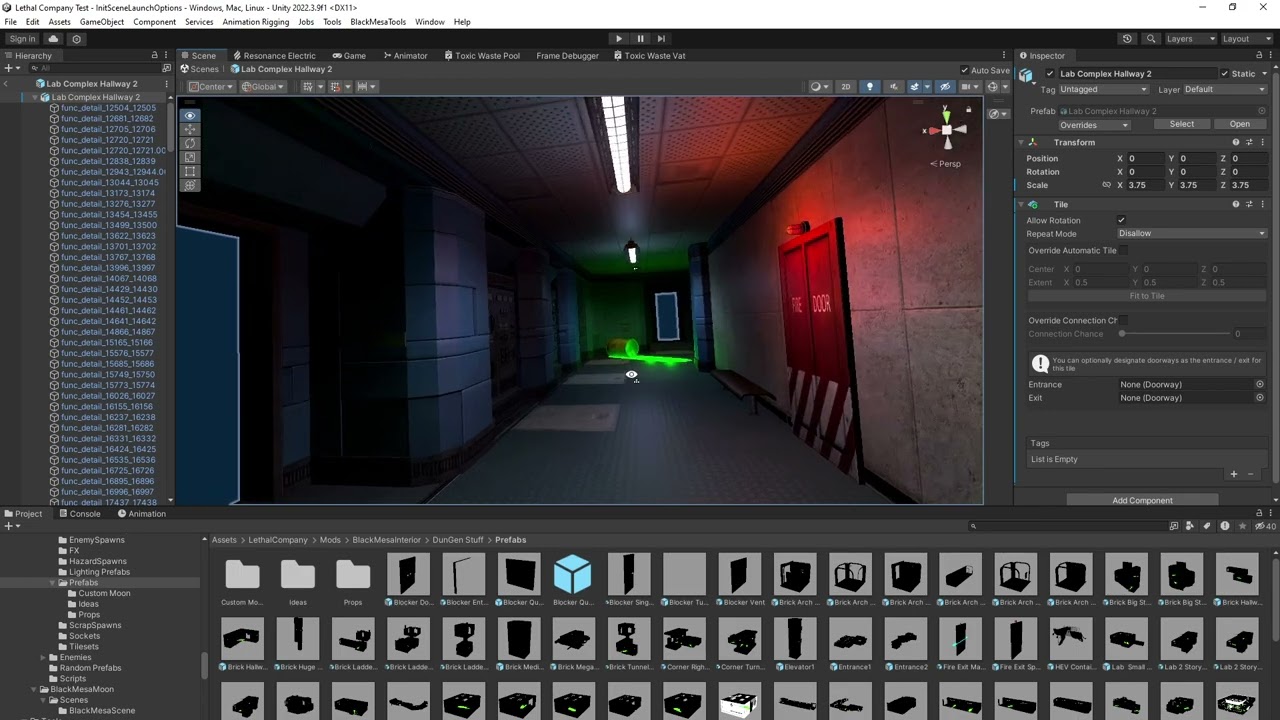This screenshot has width=1280, height=720.
Task: Toggle the Static checkbox
Action: [1224, 74]
